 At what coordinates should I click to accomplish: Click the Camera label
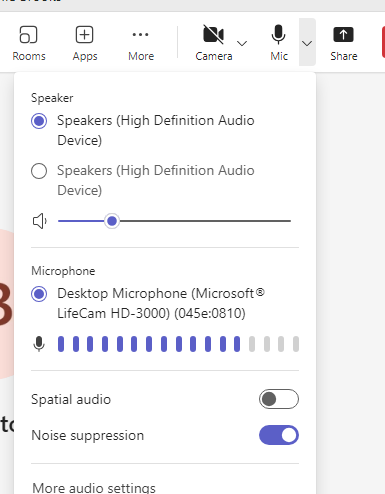point(214,56)
